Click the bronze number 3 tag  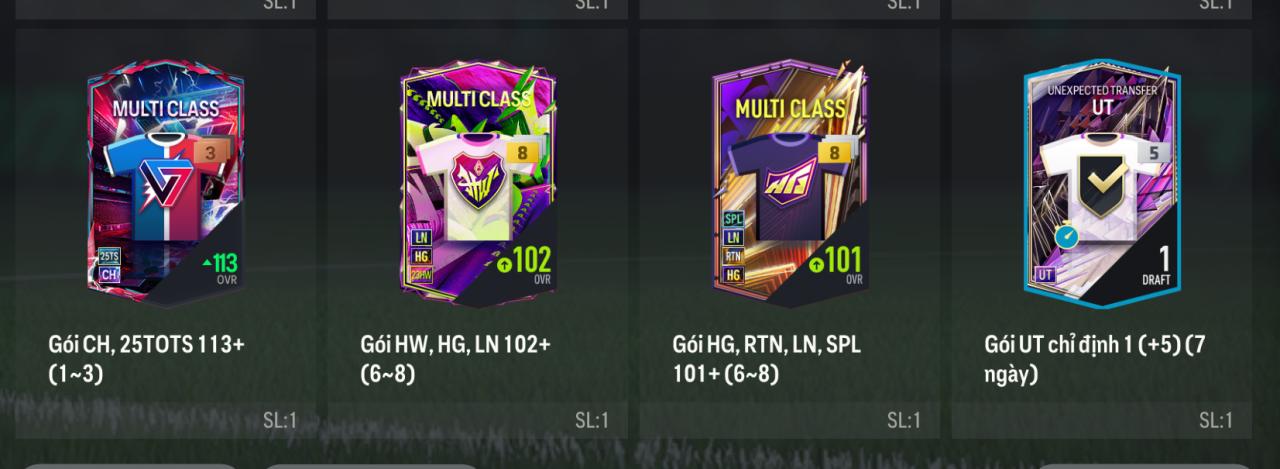(x=211, y=153)
